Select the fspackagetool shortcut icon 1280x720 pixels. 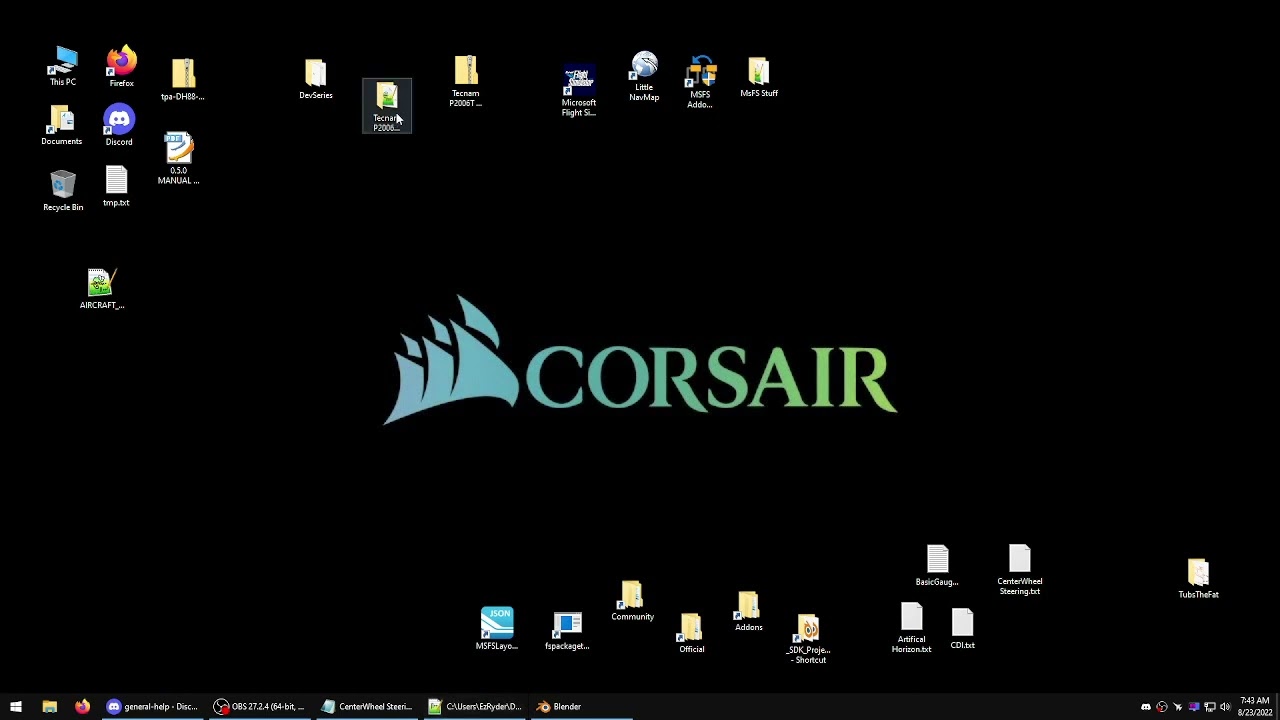point(567,630)
